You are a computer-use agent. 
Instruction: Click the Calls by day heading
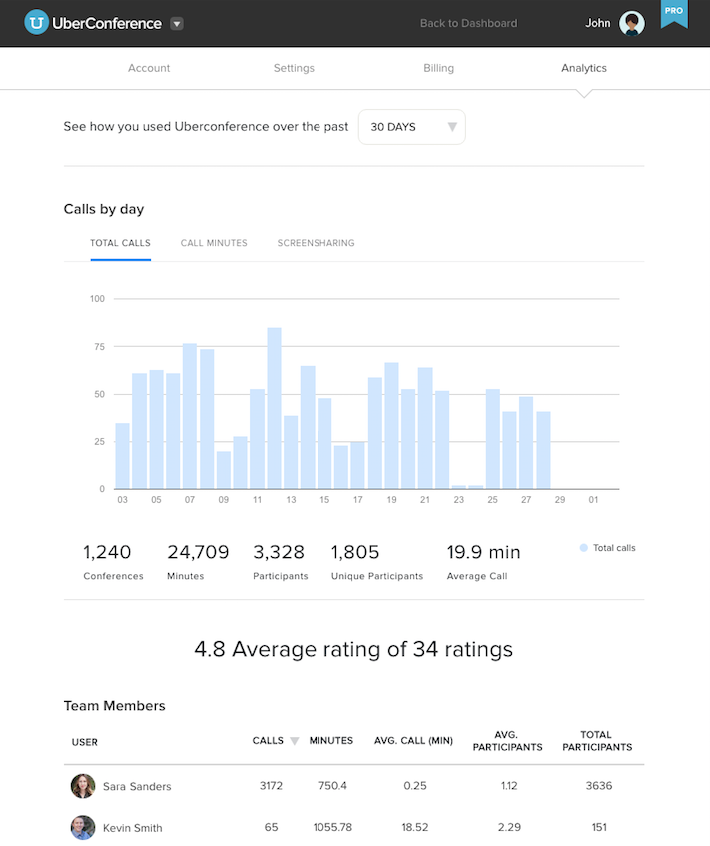[104, 209]
